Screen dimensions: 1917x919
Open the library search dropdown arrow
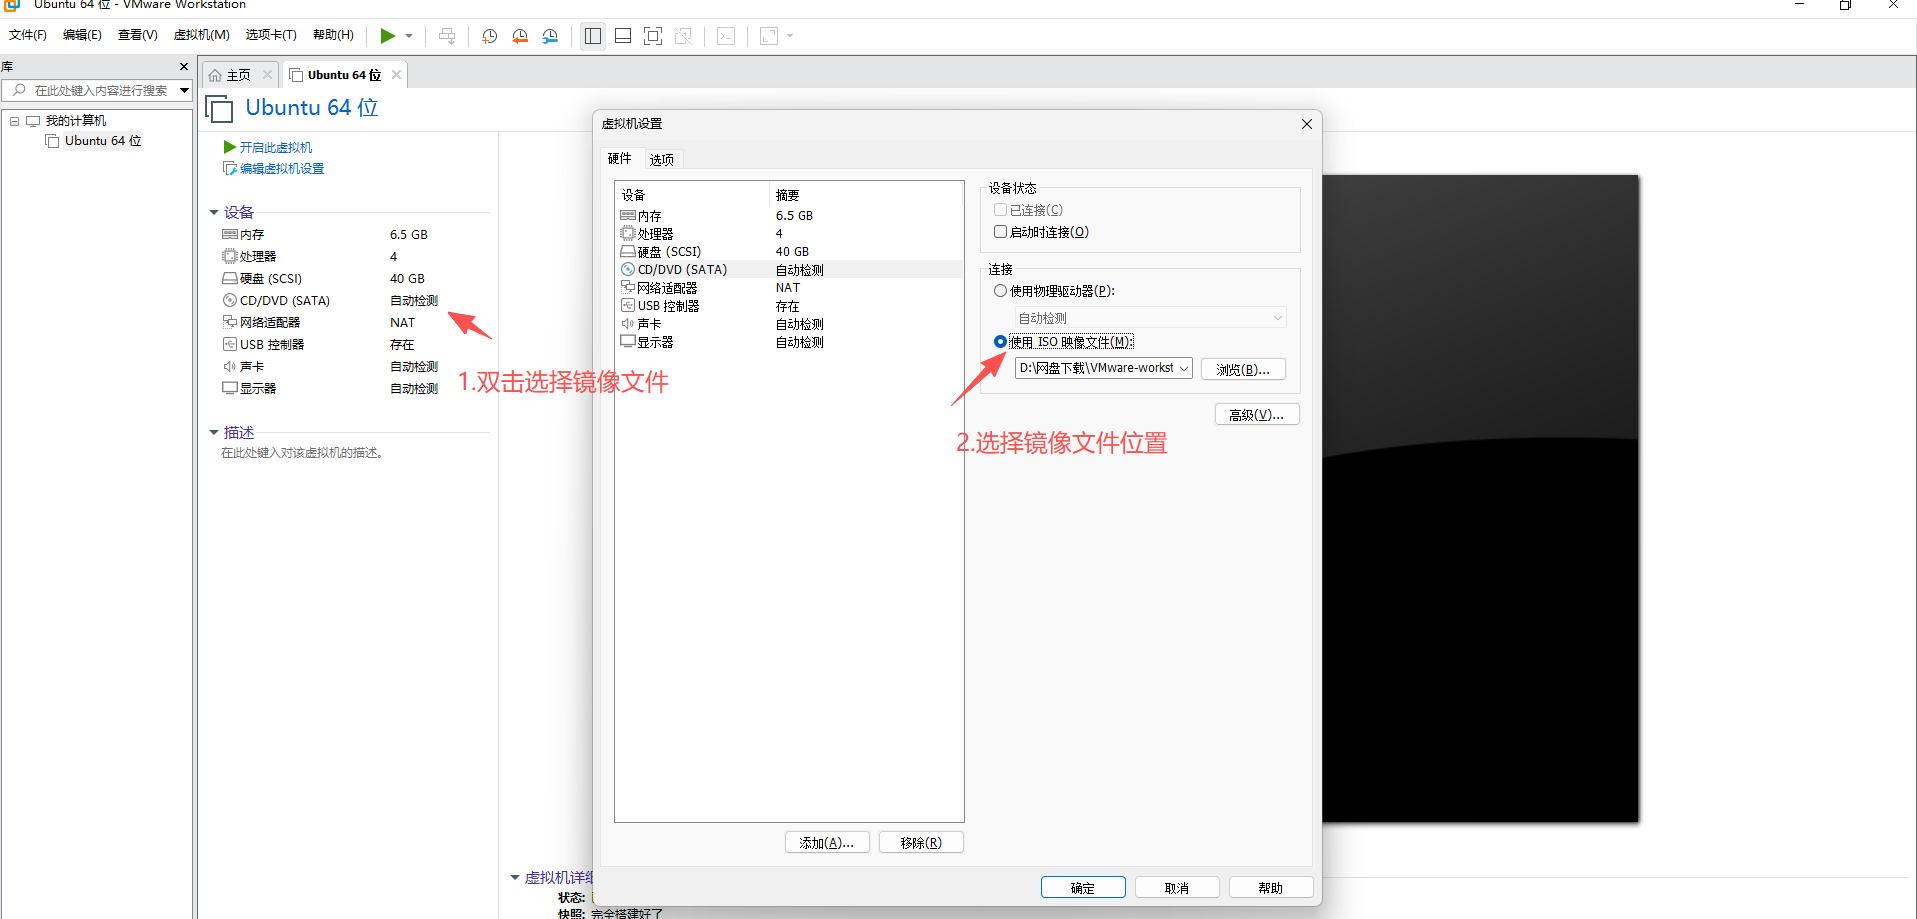[x=184, y=90]
